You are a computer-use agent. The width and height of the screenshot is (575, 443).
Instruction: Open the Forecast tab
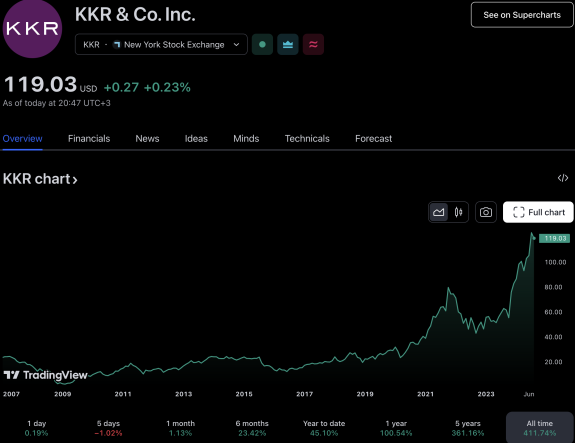373,139
